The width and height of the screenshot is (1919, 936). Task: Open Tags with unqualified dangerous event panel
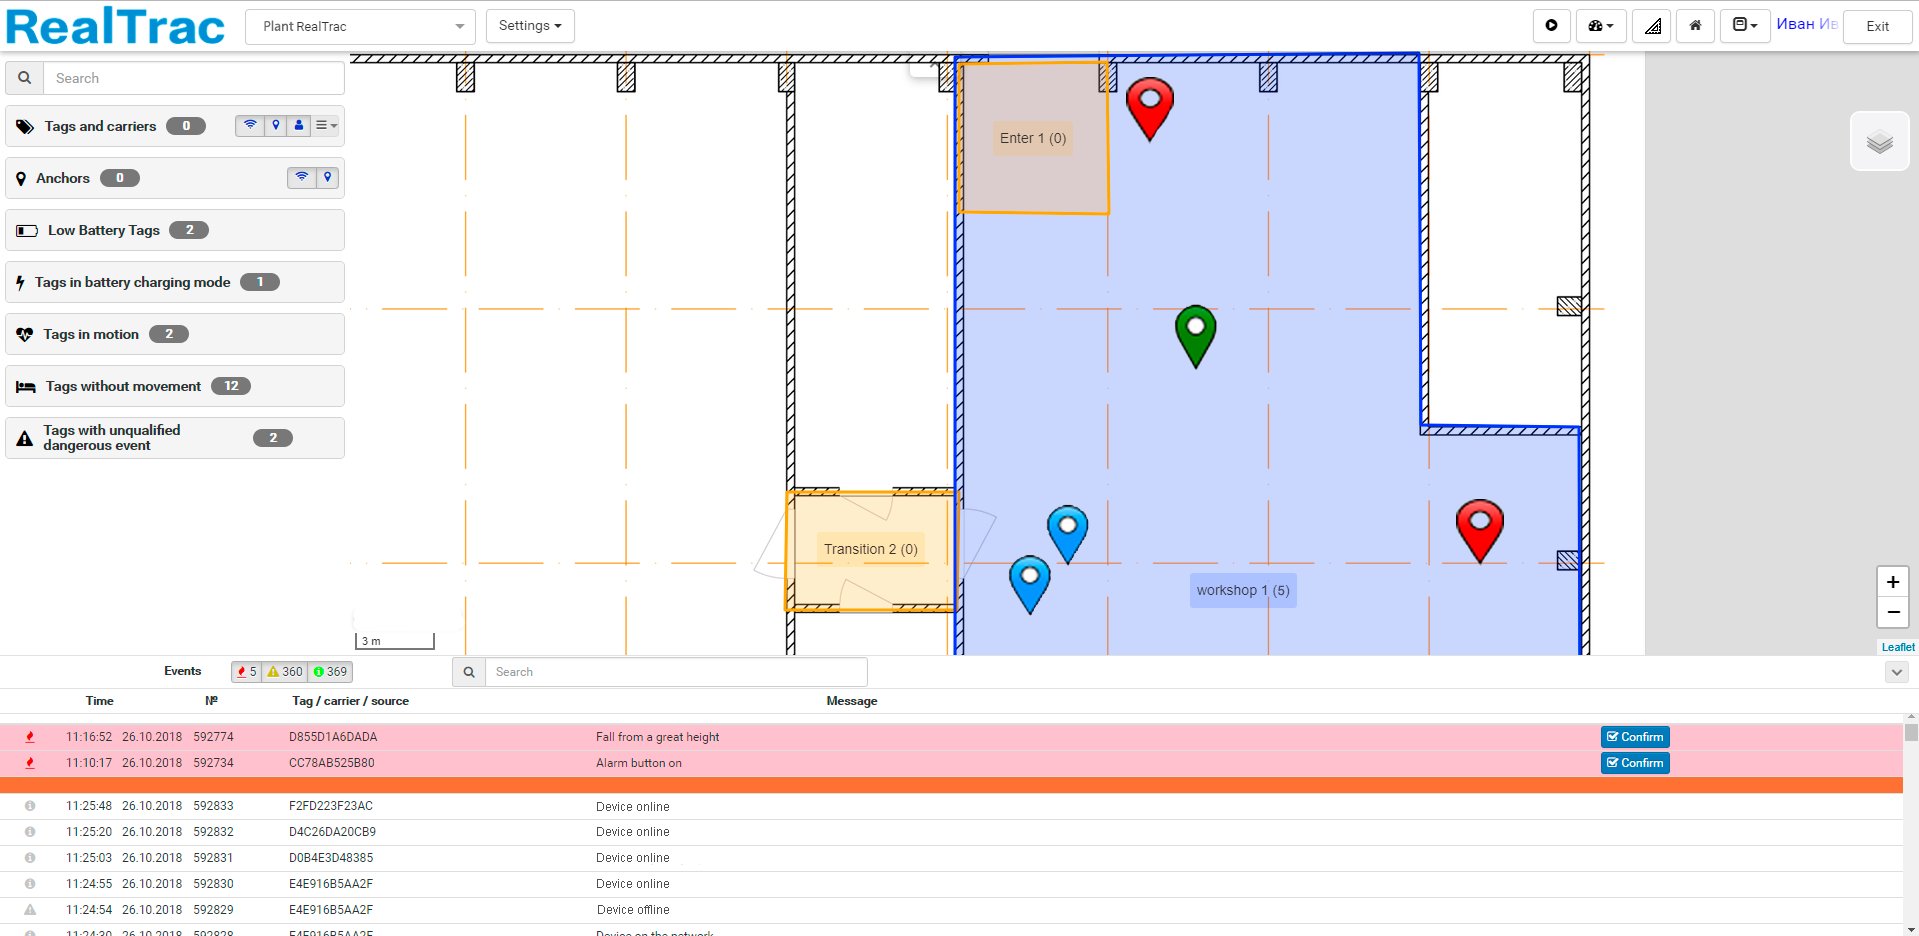[x=175, y=438]
